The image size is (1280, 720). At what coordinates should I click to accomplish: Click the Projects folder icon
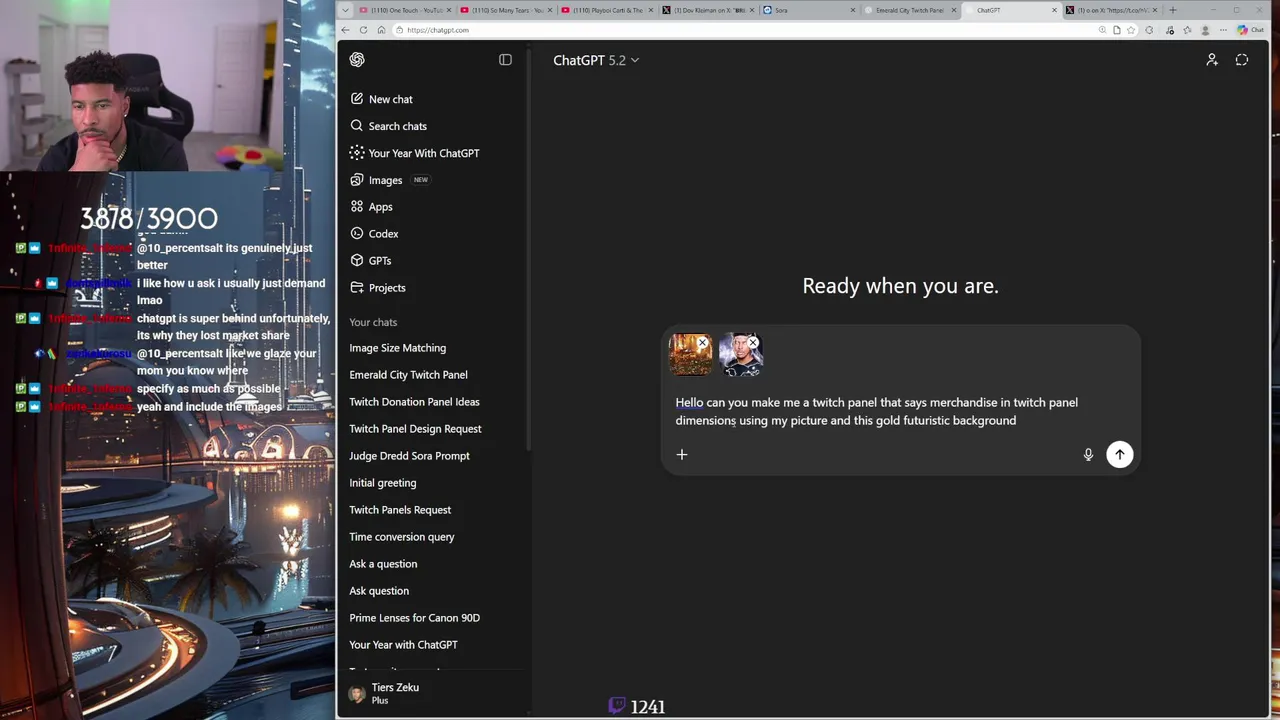coord(357,288)
